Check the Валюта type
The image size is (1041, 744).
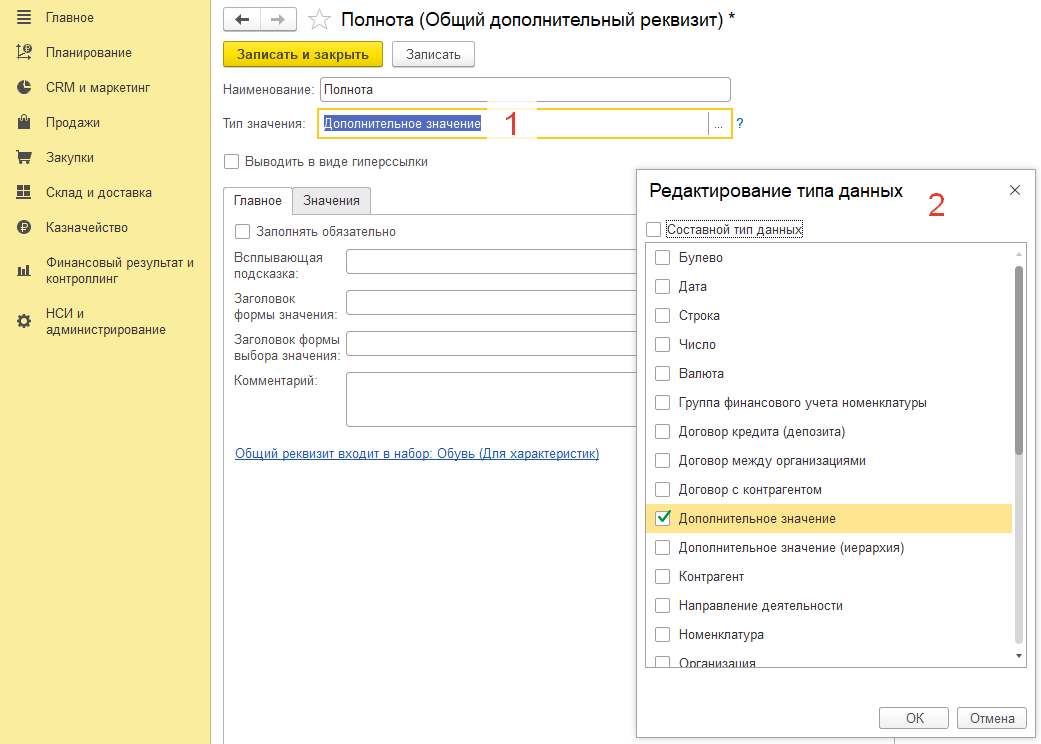pyautogui.click(x=663, y=374)
